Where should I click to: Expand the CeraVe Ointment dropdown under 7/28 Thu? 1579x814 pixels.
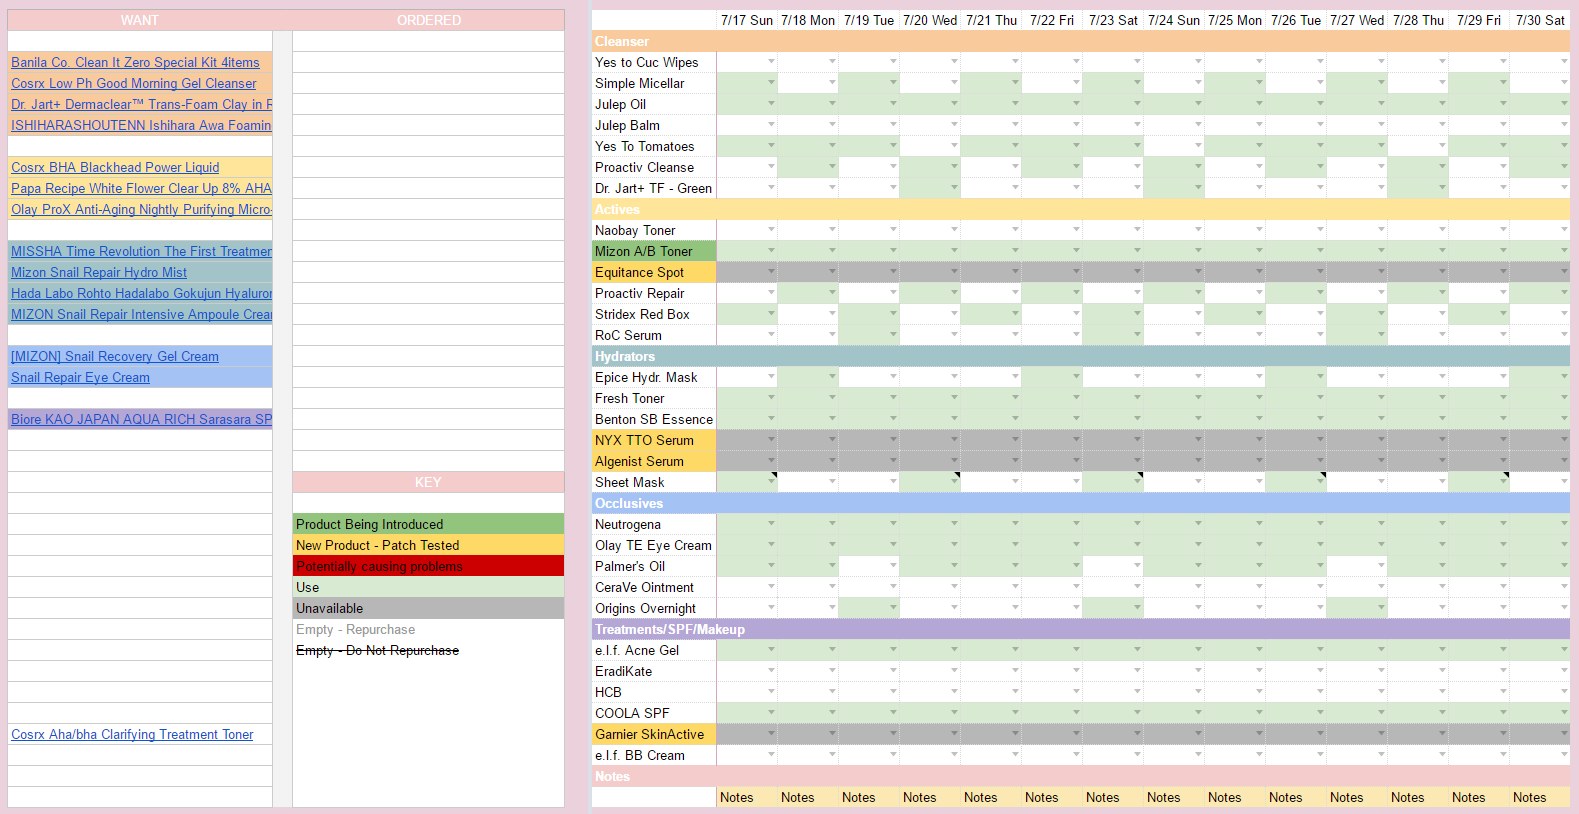coord(1442,587)
